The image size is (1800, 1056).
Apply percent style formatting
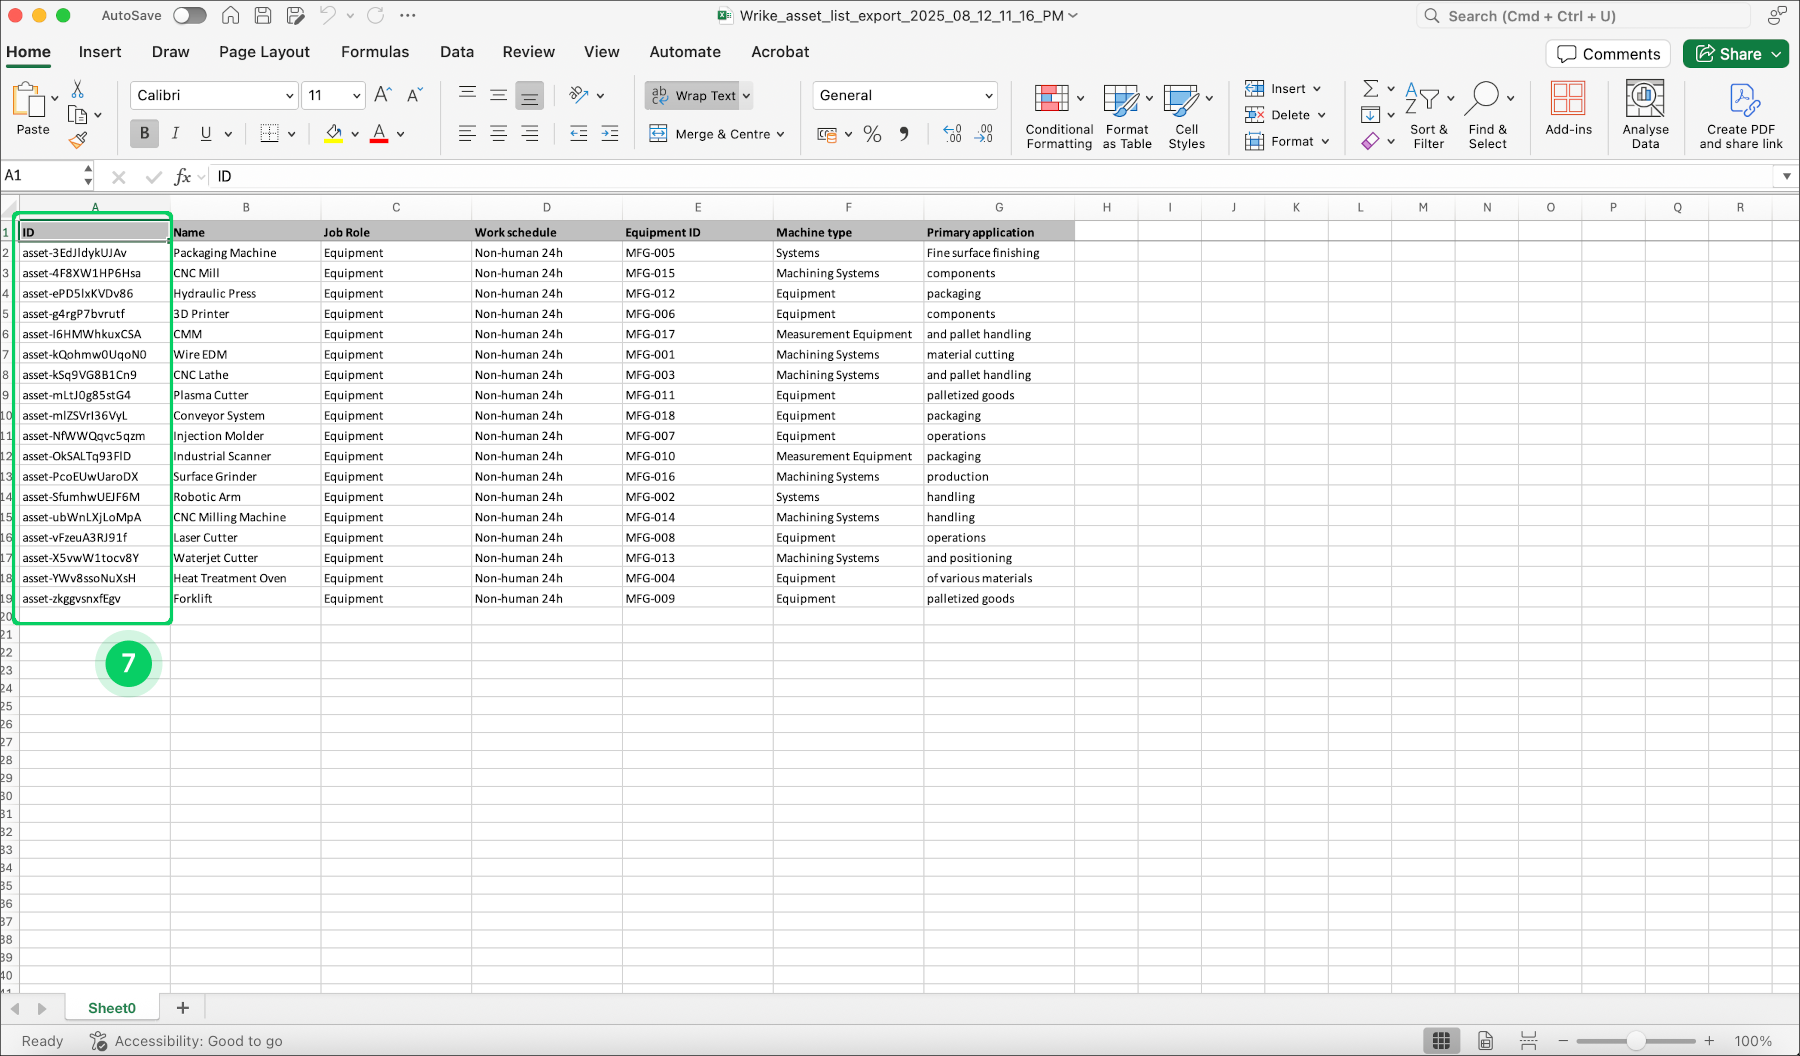pos(871,133)
